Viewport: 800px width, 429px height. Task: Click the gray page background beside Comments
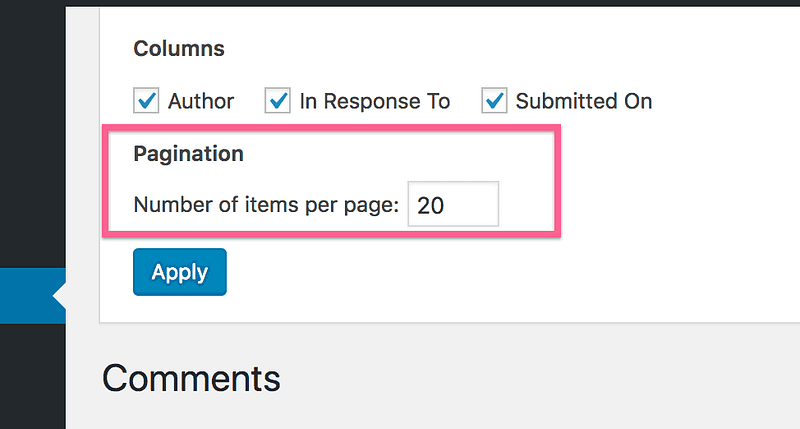click(550, 380)
